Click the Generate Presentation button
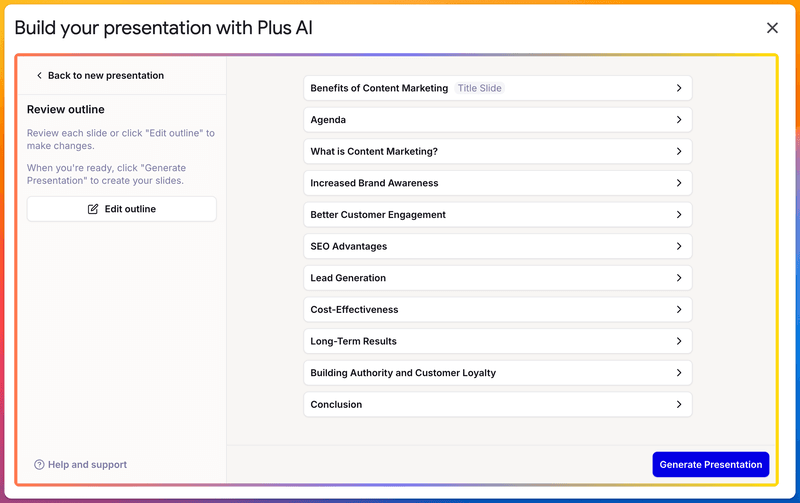This screenshot has width=800, height=503. (x=710, y=465)
